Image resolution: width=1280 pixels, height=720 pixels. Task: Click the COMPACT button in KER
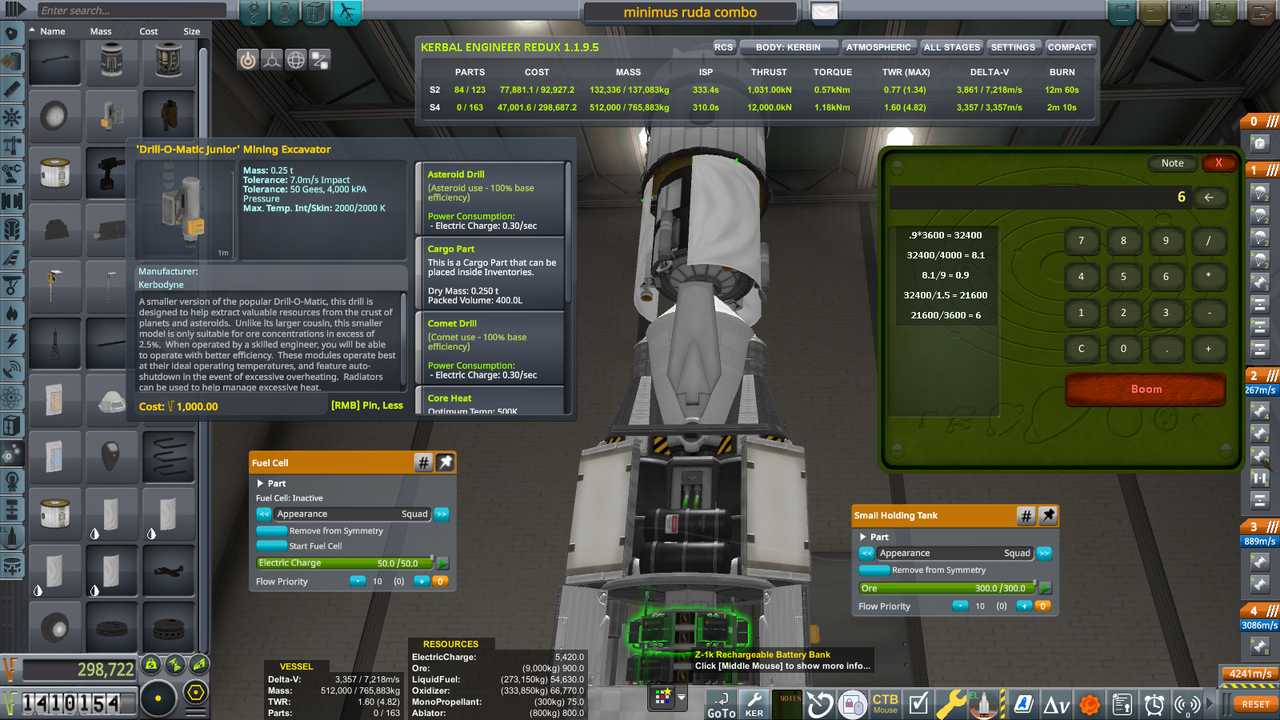pyautogui.click(x=1070, y=47)
